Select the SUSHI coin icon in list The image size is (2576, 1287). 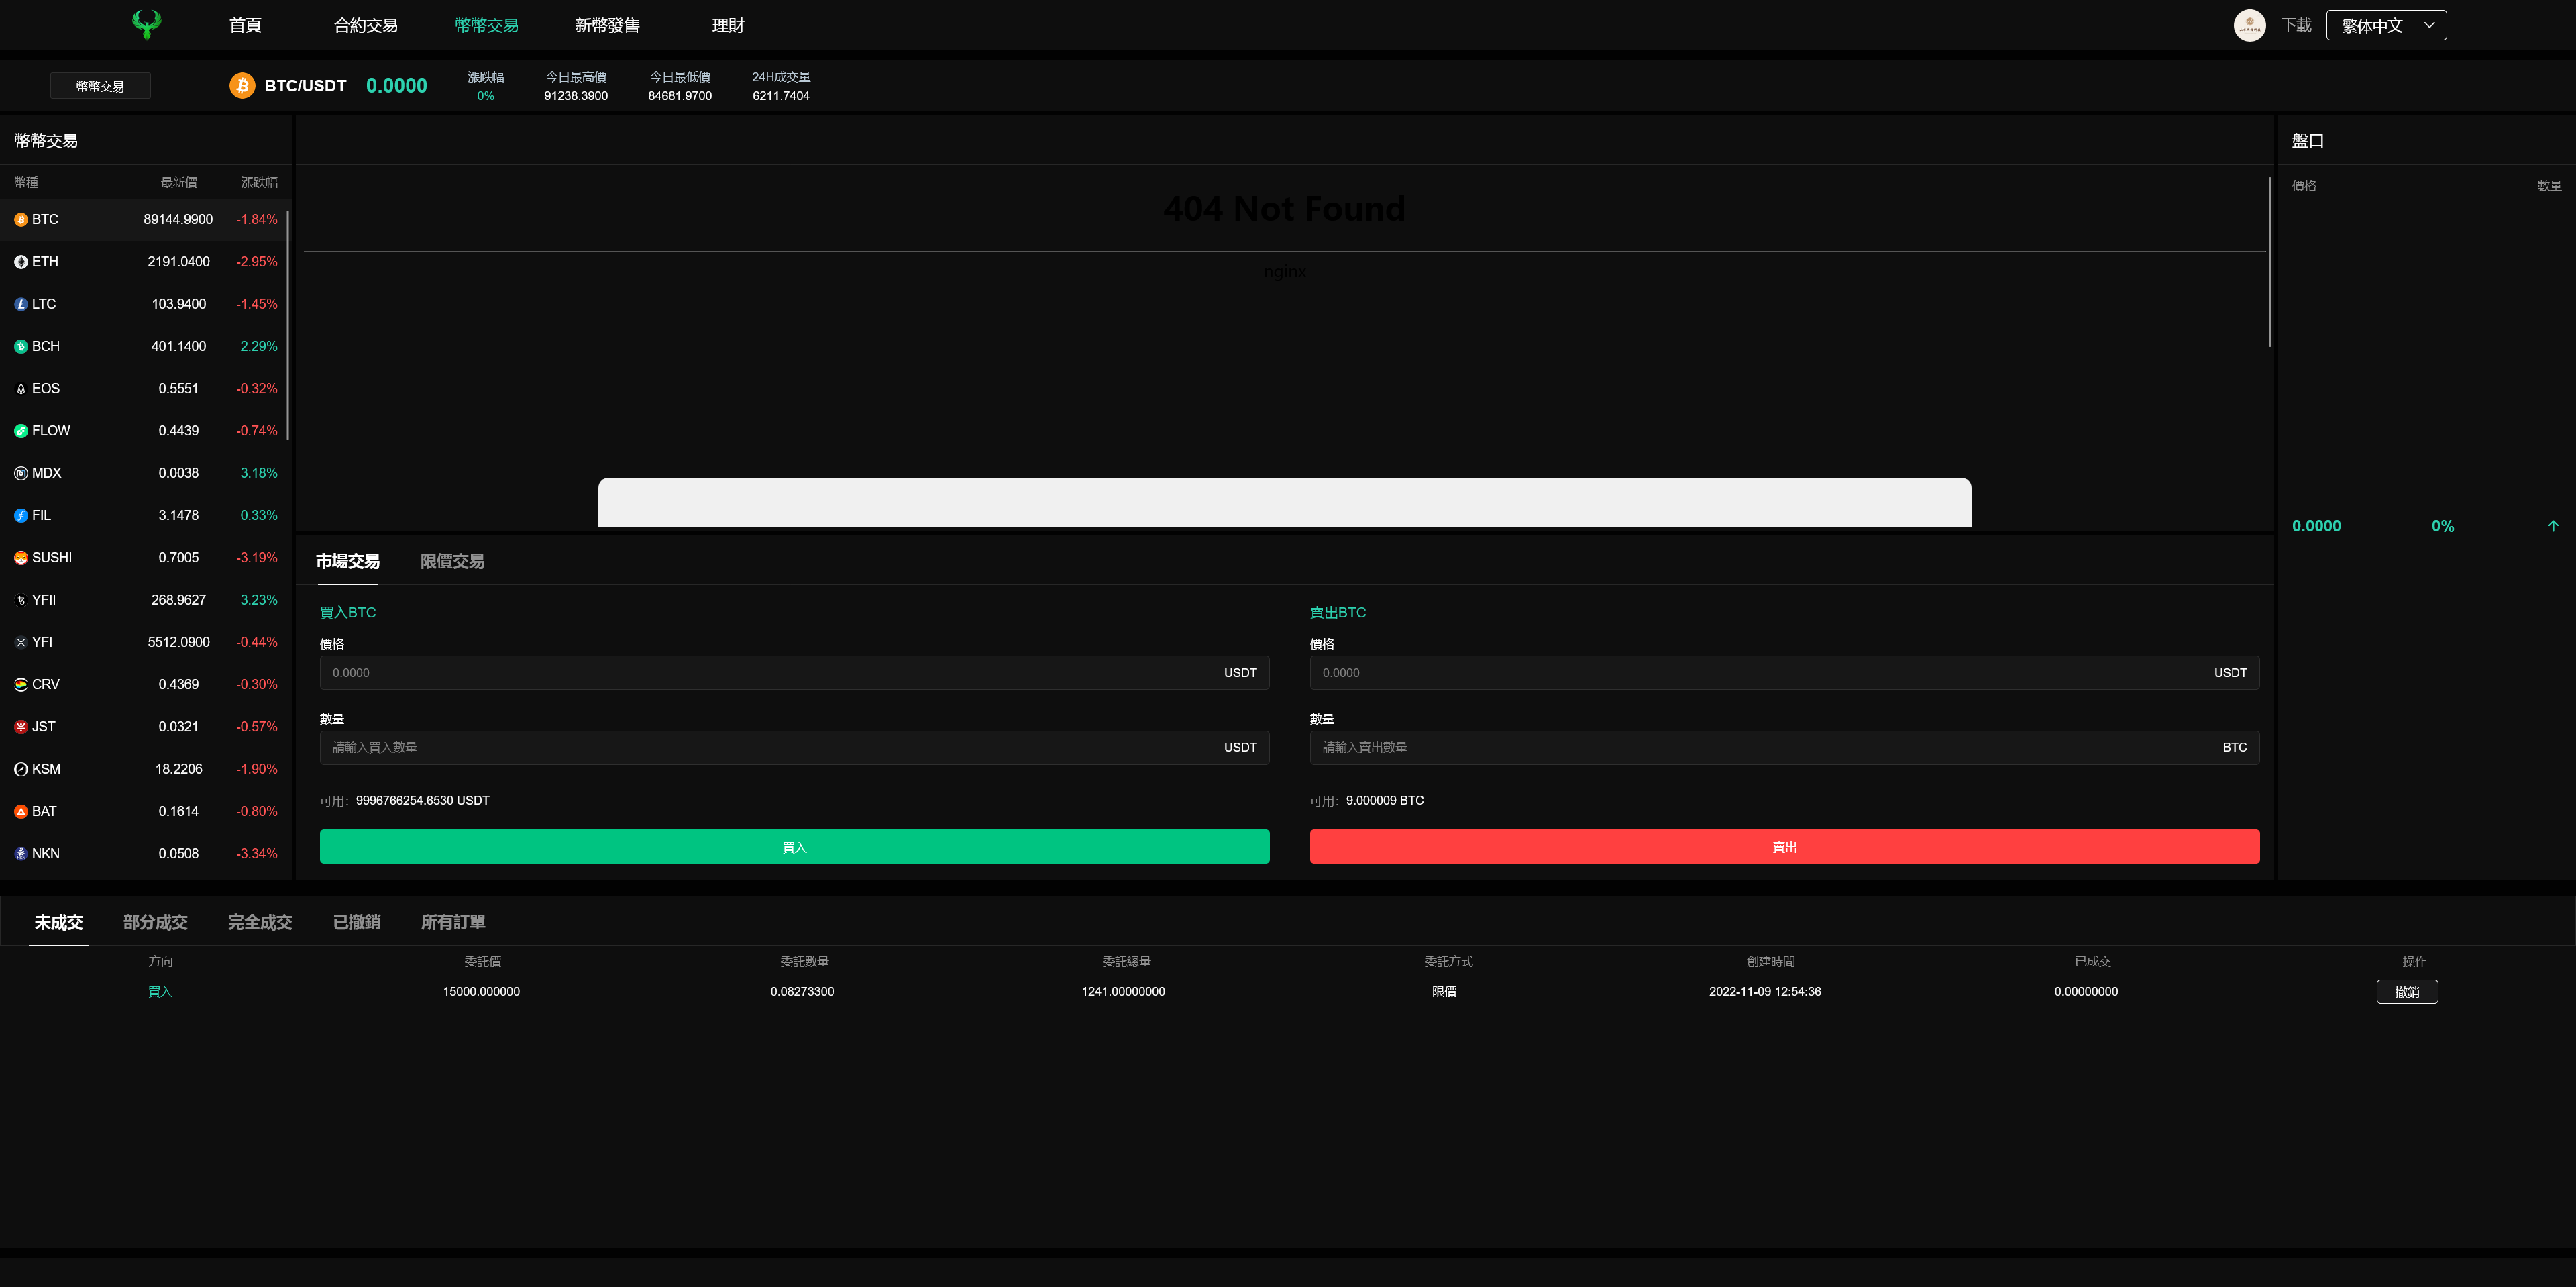coord(21,558)
